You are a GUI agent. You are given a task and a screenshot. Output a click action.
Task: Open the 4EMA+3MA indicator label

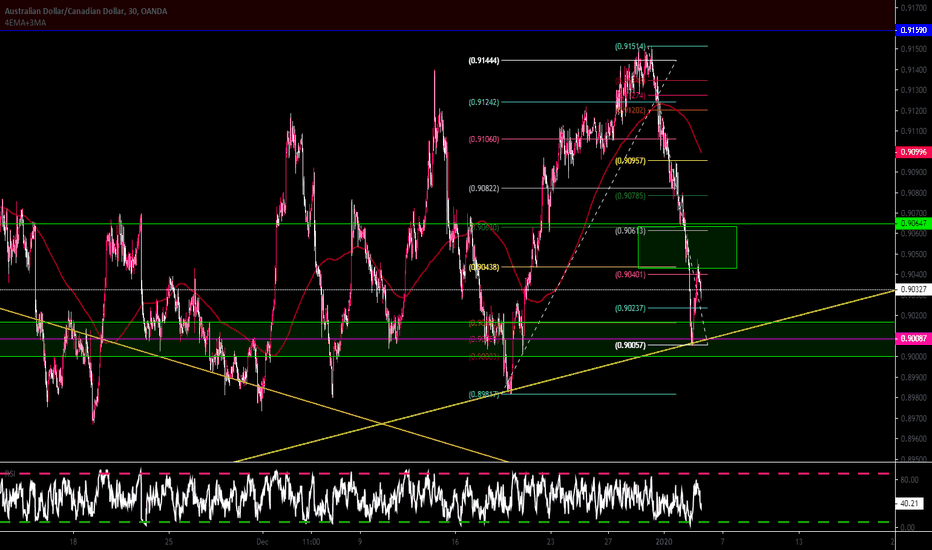pos(26,23)
